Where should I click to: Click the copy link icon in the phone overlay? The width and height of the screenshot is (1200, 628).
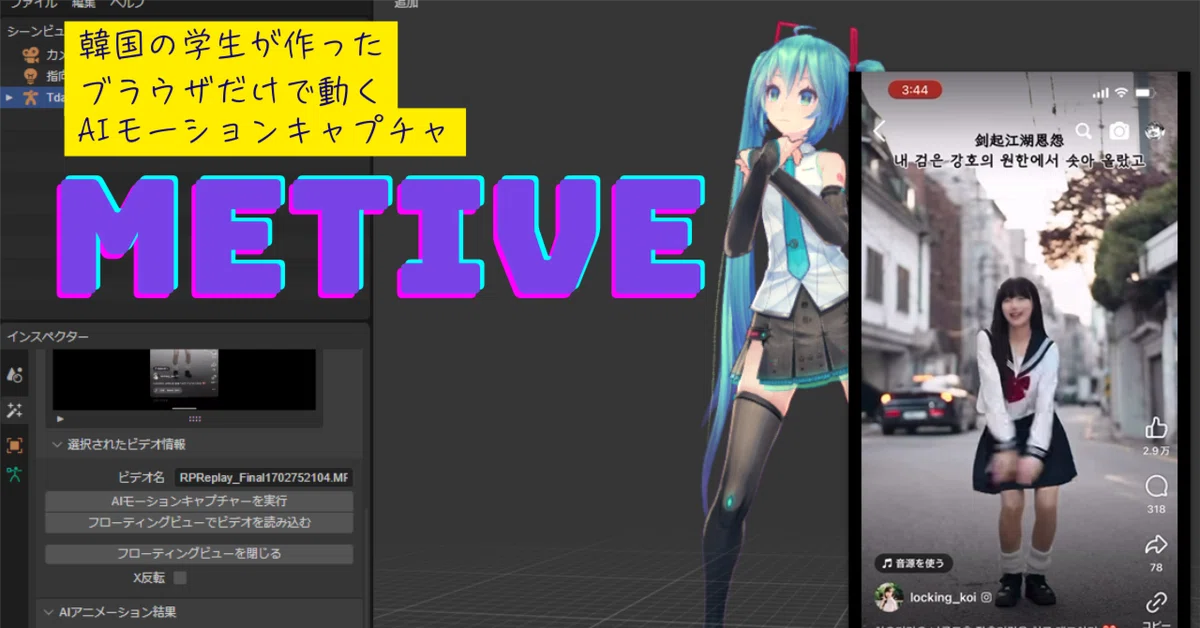click(1156, 600)
